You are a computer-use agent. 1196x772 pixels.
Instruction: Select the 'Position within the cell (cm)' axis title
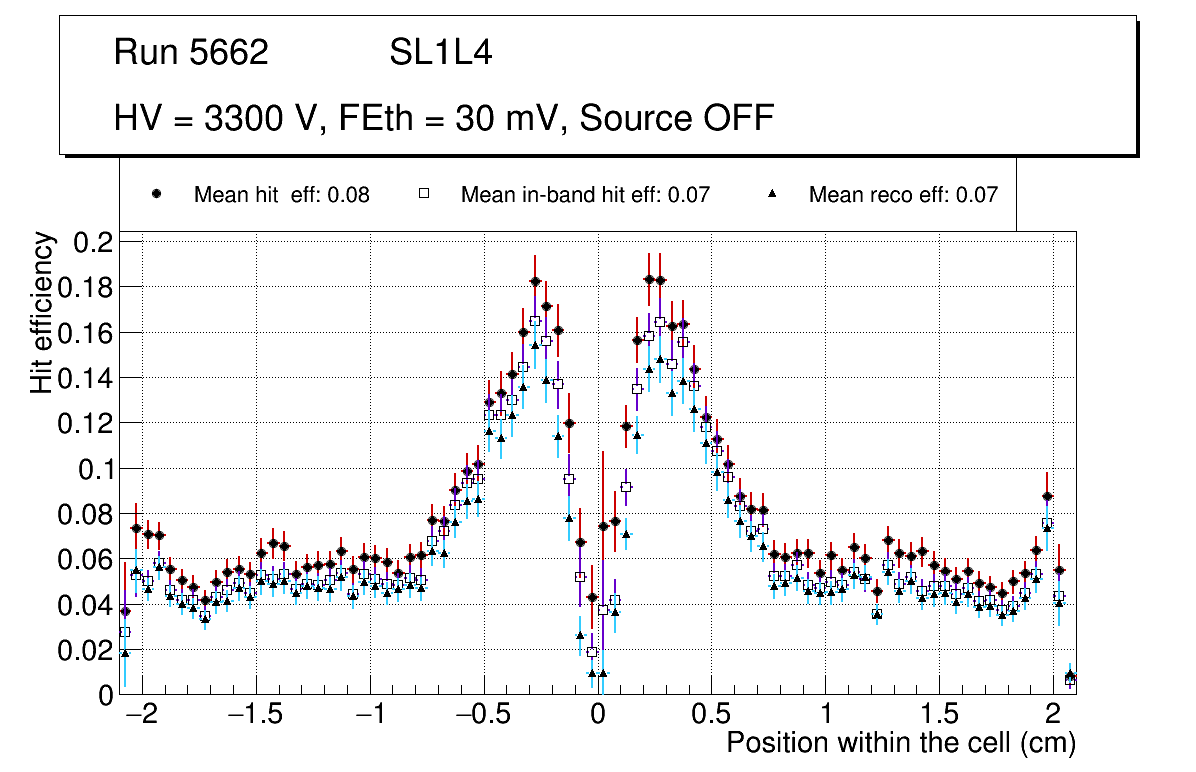[900, 743]
